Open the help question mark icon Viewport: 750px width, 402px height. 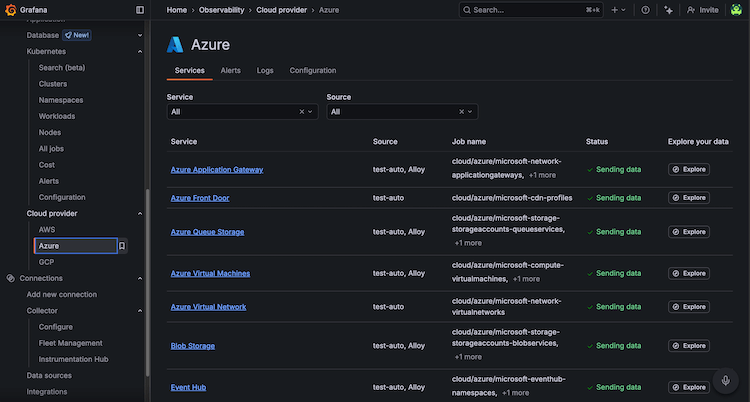[645, 10]
